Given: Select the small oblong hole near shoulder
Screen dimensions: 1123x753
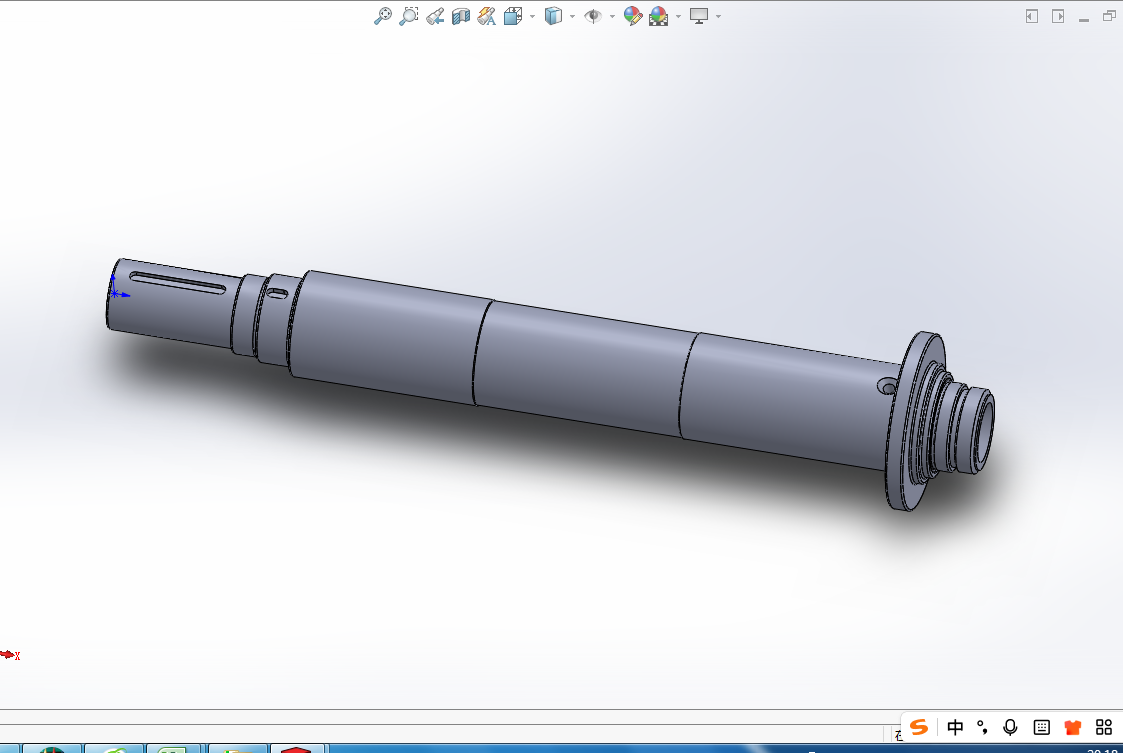Looking at the screenshot, I should 277,293.
